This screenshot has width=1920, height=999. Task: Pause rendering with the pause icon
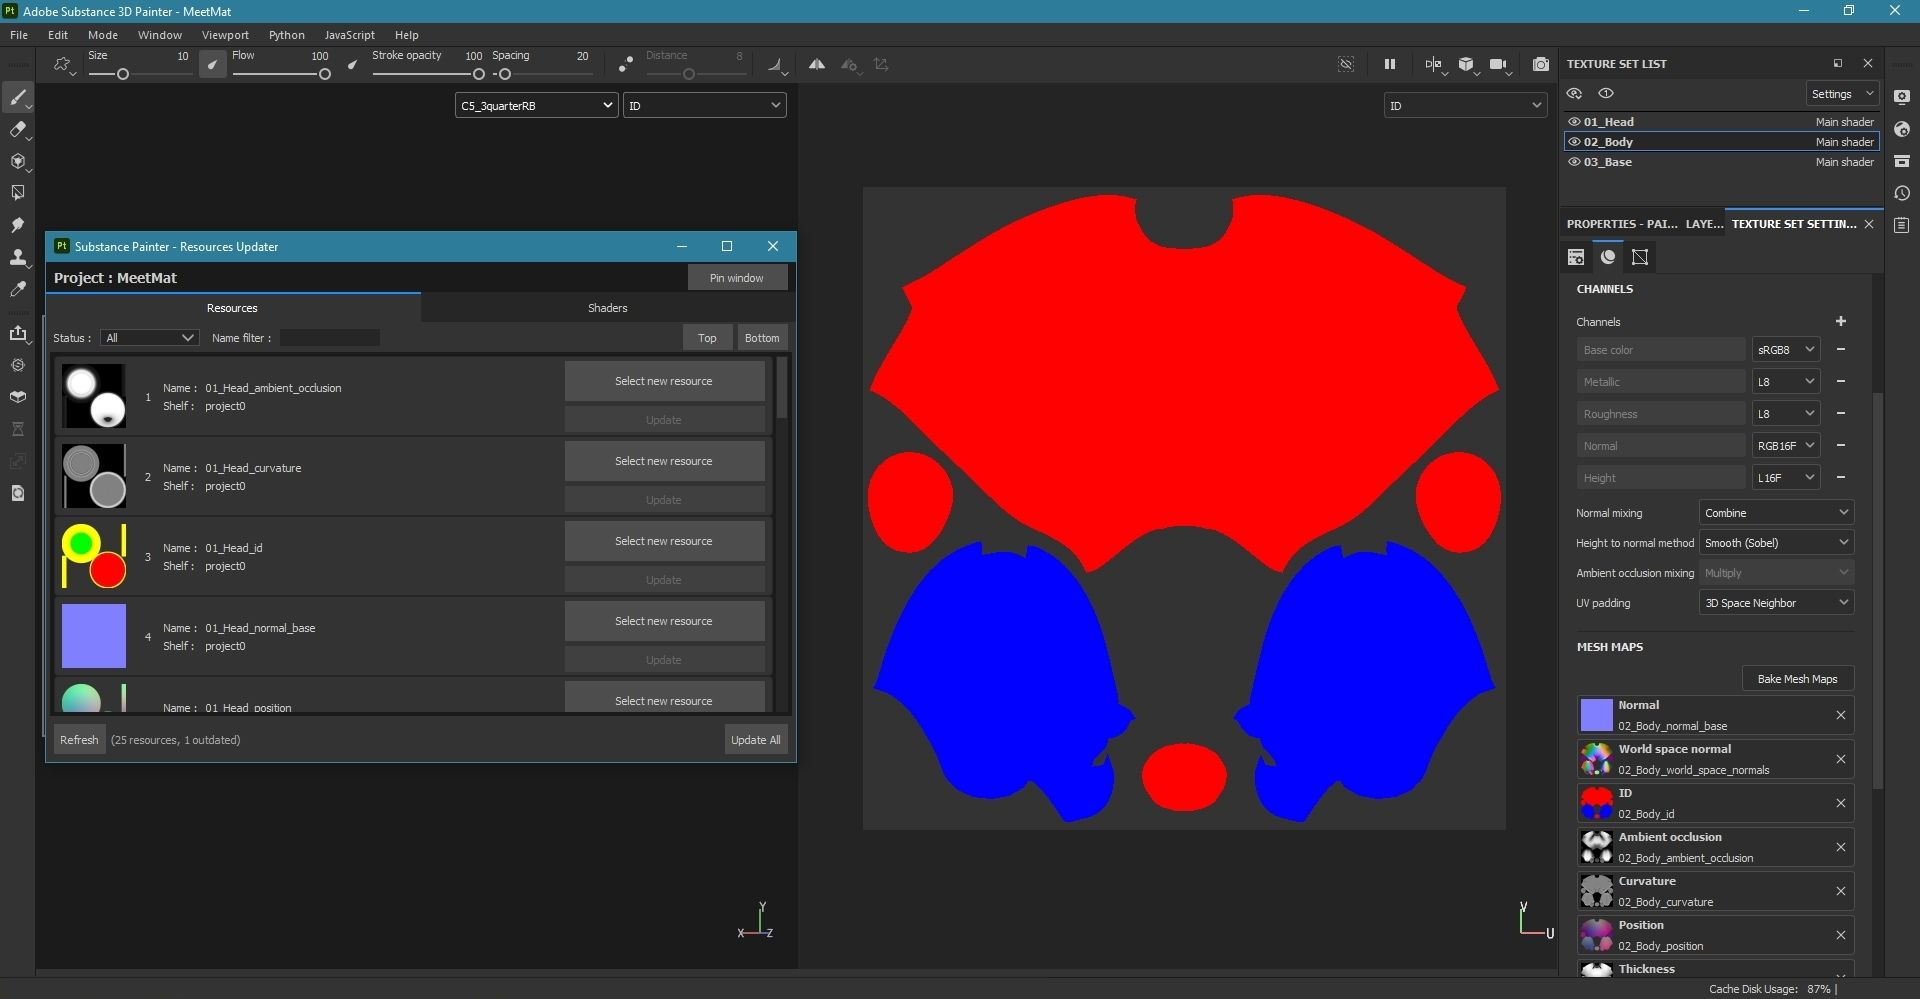tap(1389, 64)
